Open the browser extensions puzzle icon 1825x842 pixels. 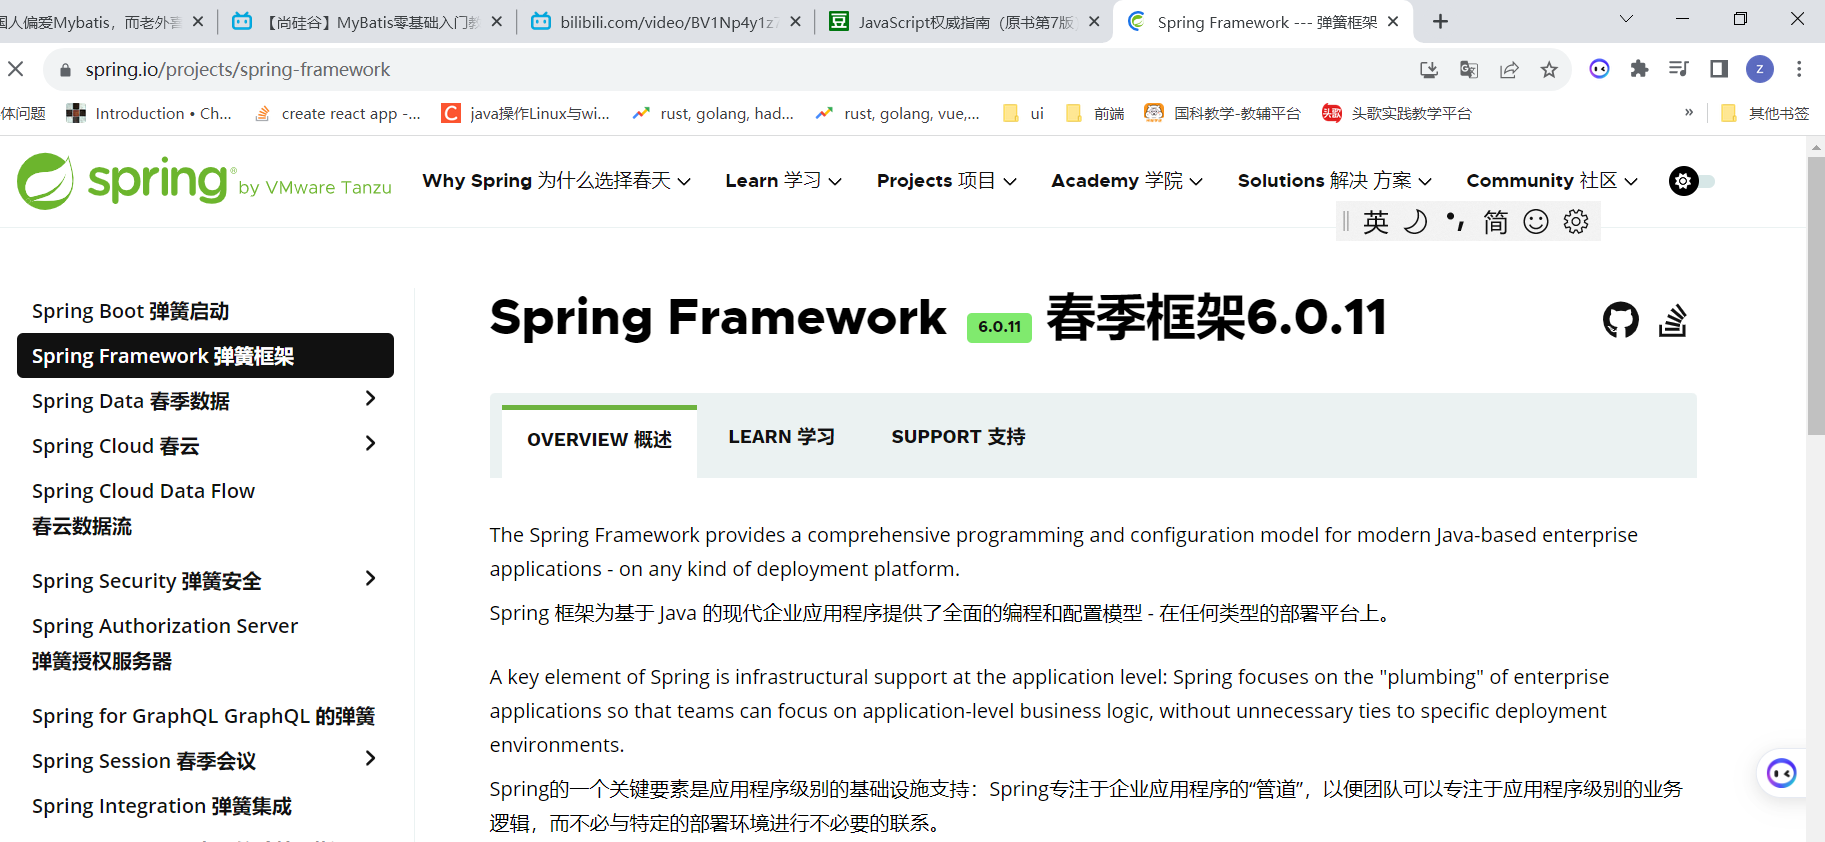coord(1639,69)
